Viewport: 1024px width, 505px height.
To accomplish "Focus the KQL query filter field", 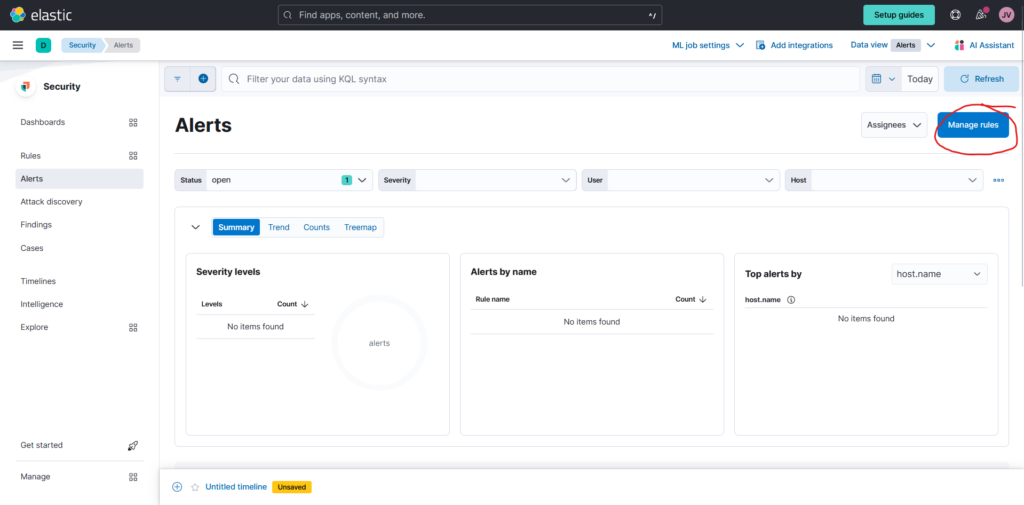I will pos(541,78).
